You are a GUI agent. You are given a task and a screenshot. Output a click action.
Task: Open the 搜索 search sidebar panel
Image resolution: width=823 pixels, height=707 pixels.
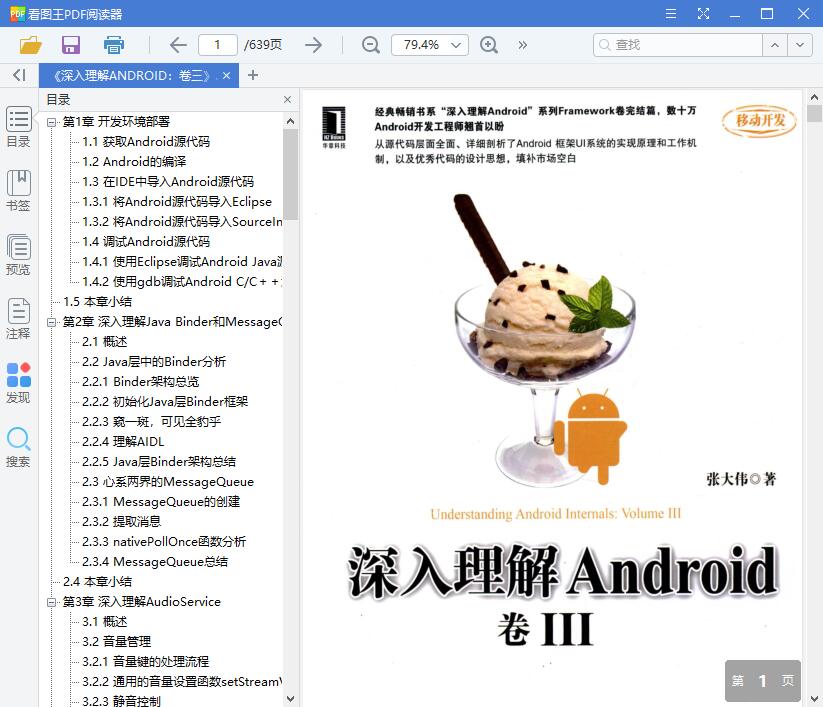coord(18,447)
